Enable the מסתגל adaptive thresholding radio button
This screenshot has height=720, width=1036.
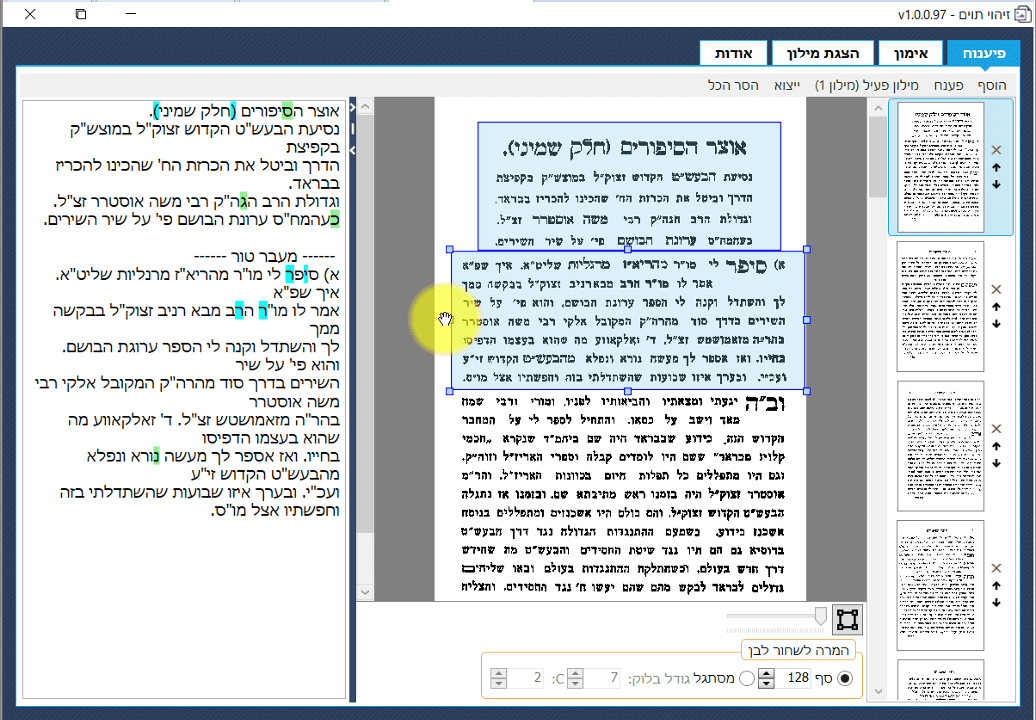click(x=746, y=678)
